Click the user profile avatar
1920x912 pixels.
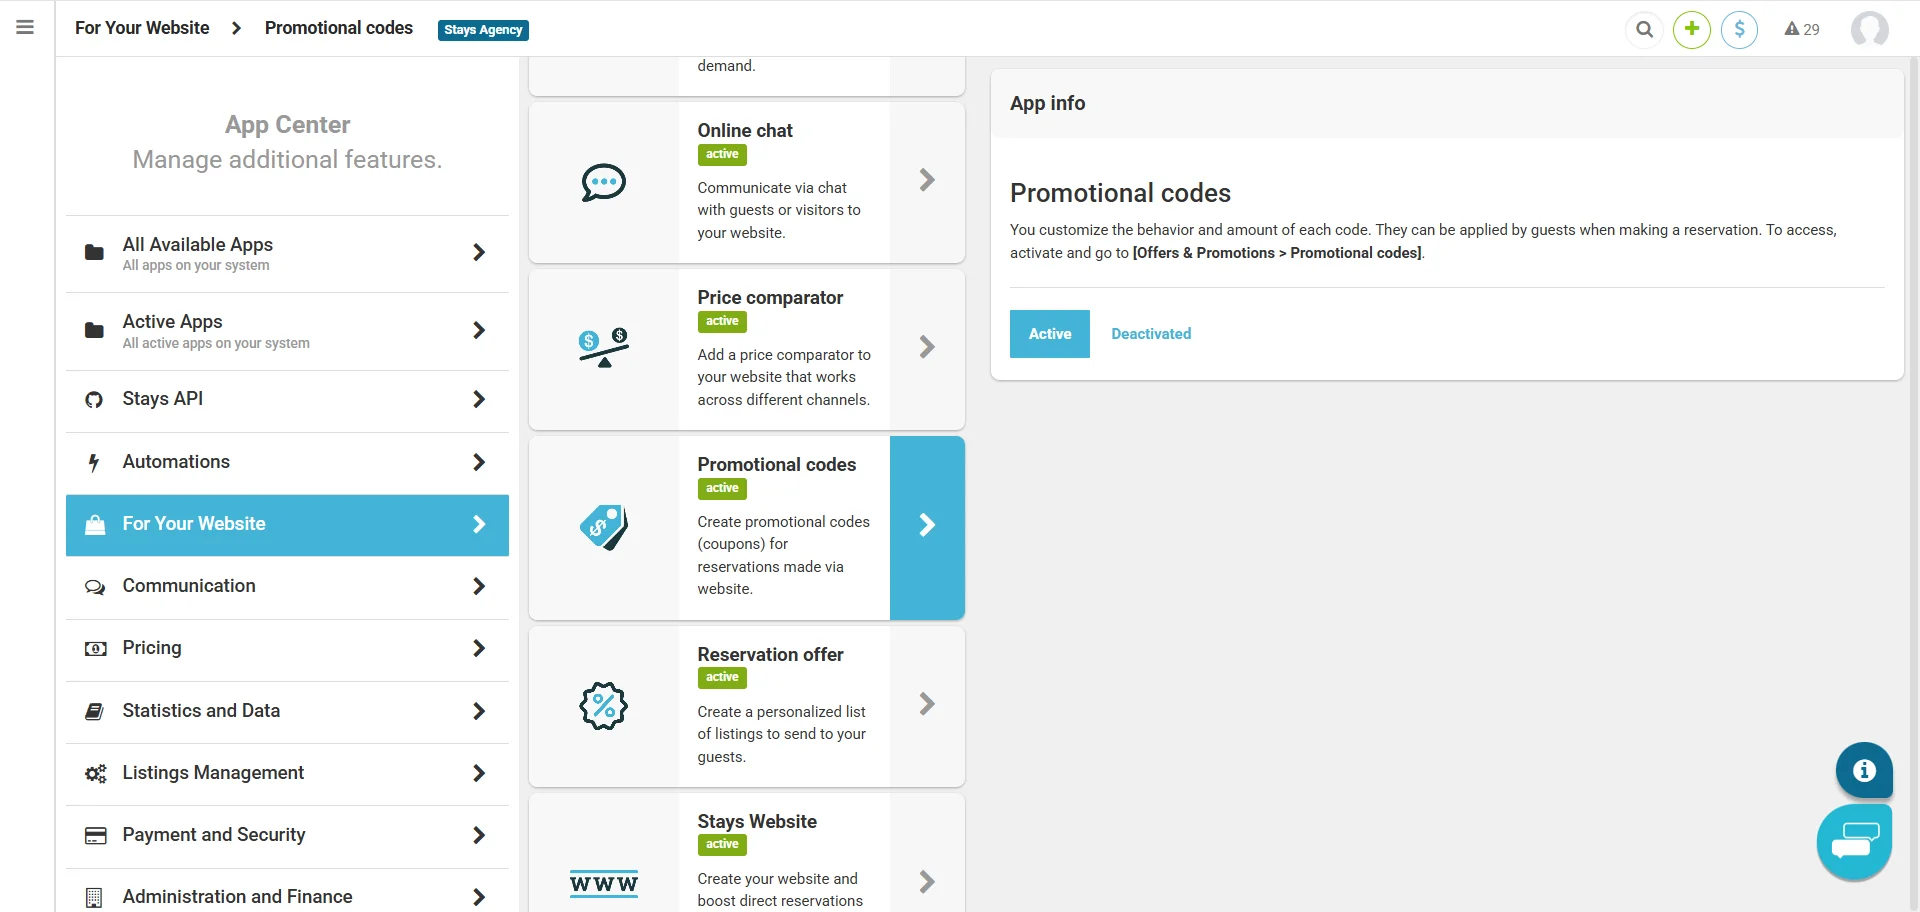click(x=1869, y=29)
